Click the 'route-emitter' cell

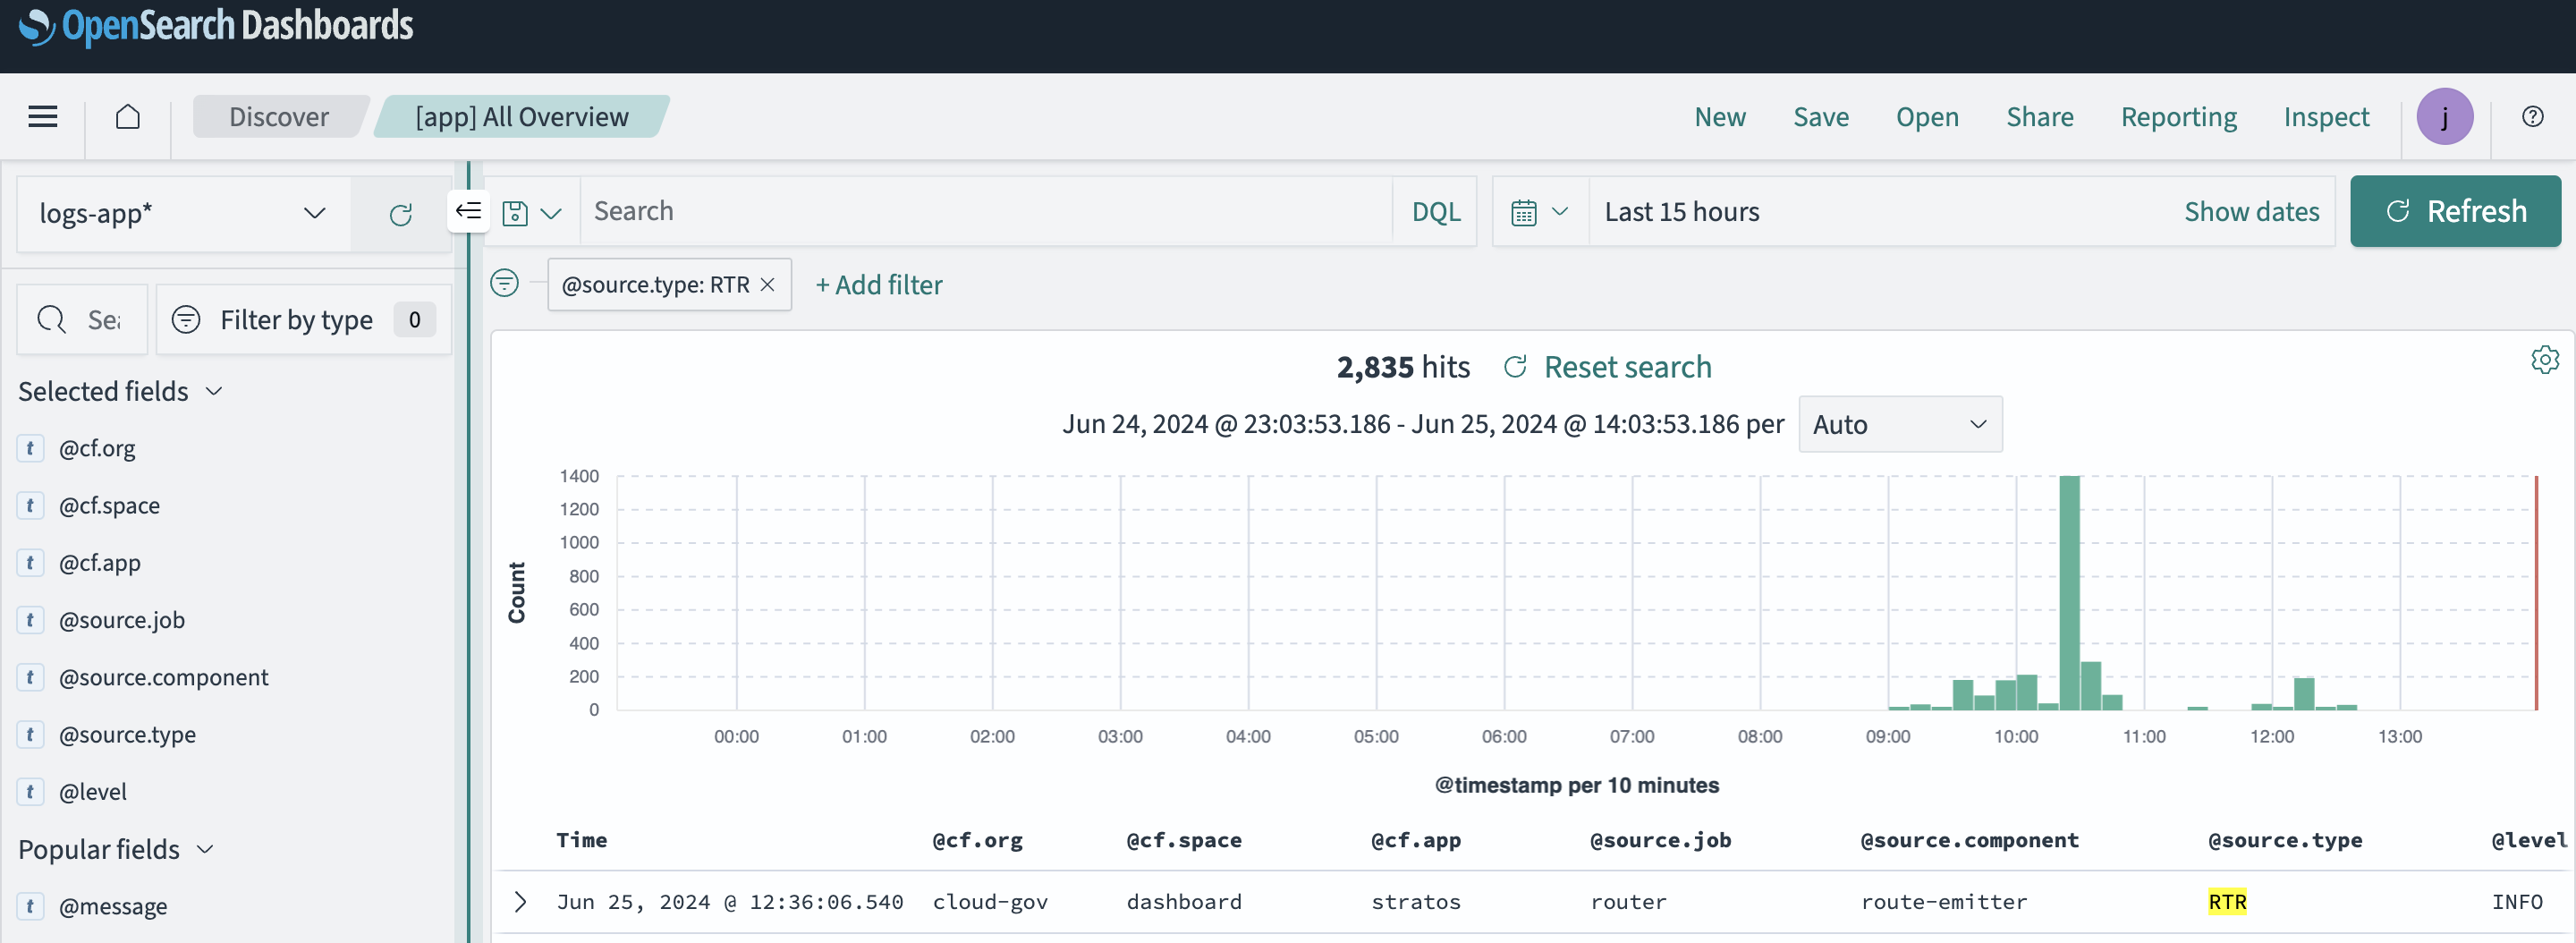coord(1943,901)
